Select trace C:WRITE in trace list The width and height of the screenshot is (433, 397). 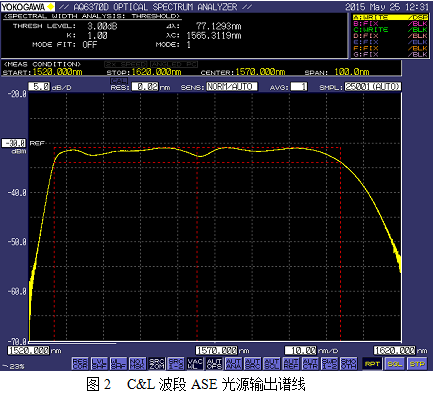pyautogui.click(x=390, y=29)
